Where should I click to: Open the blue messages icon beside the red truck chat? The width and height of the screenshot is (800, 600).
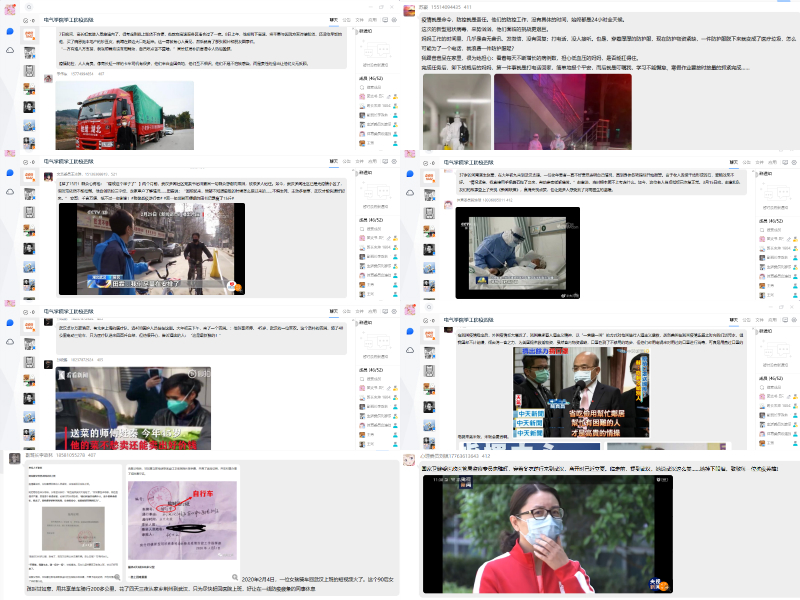click(x=10, y=32)
